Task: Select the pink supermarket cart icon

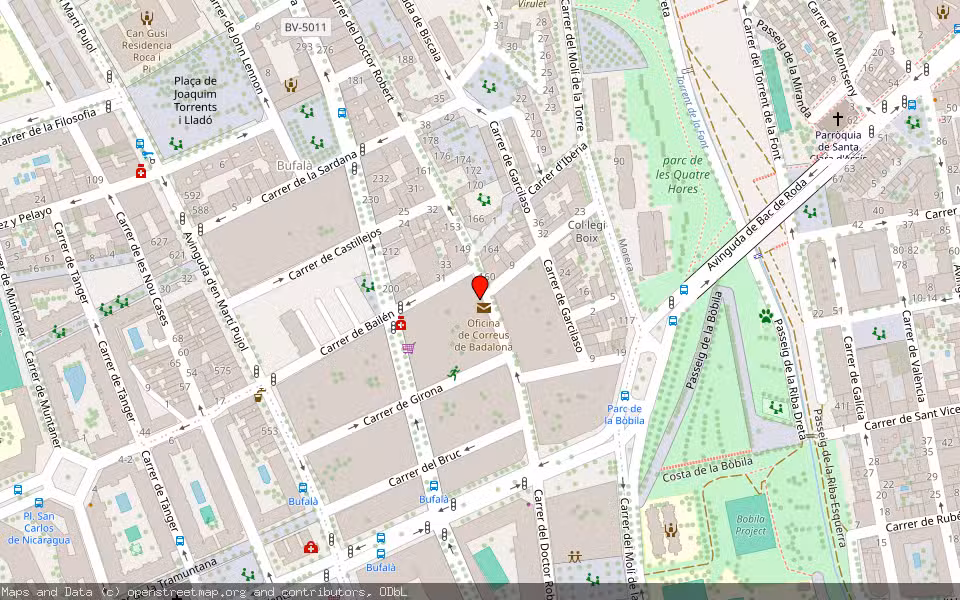Action: [x=408, y=348]
